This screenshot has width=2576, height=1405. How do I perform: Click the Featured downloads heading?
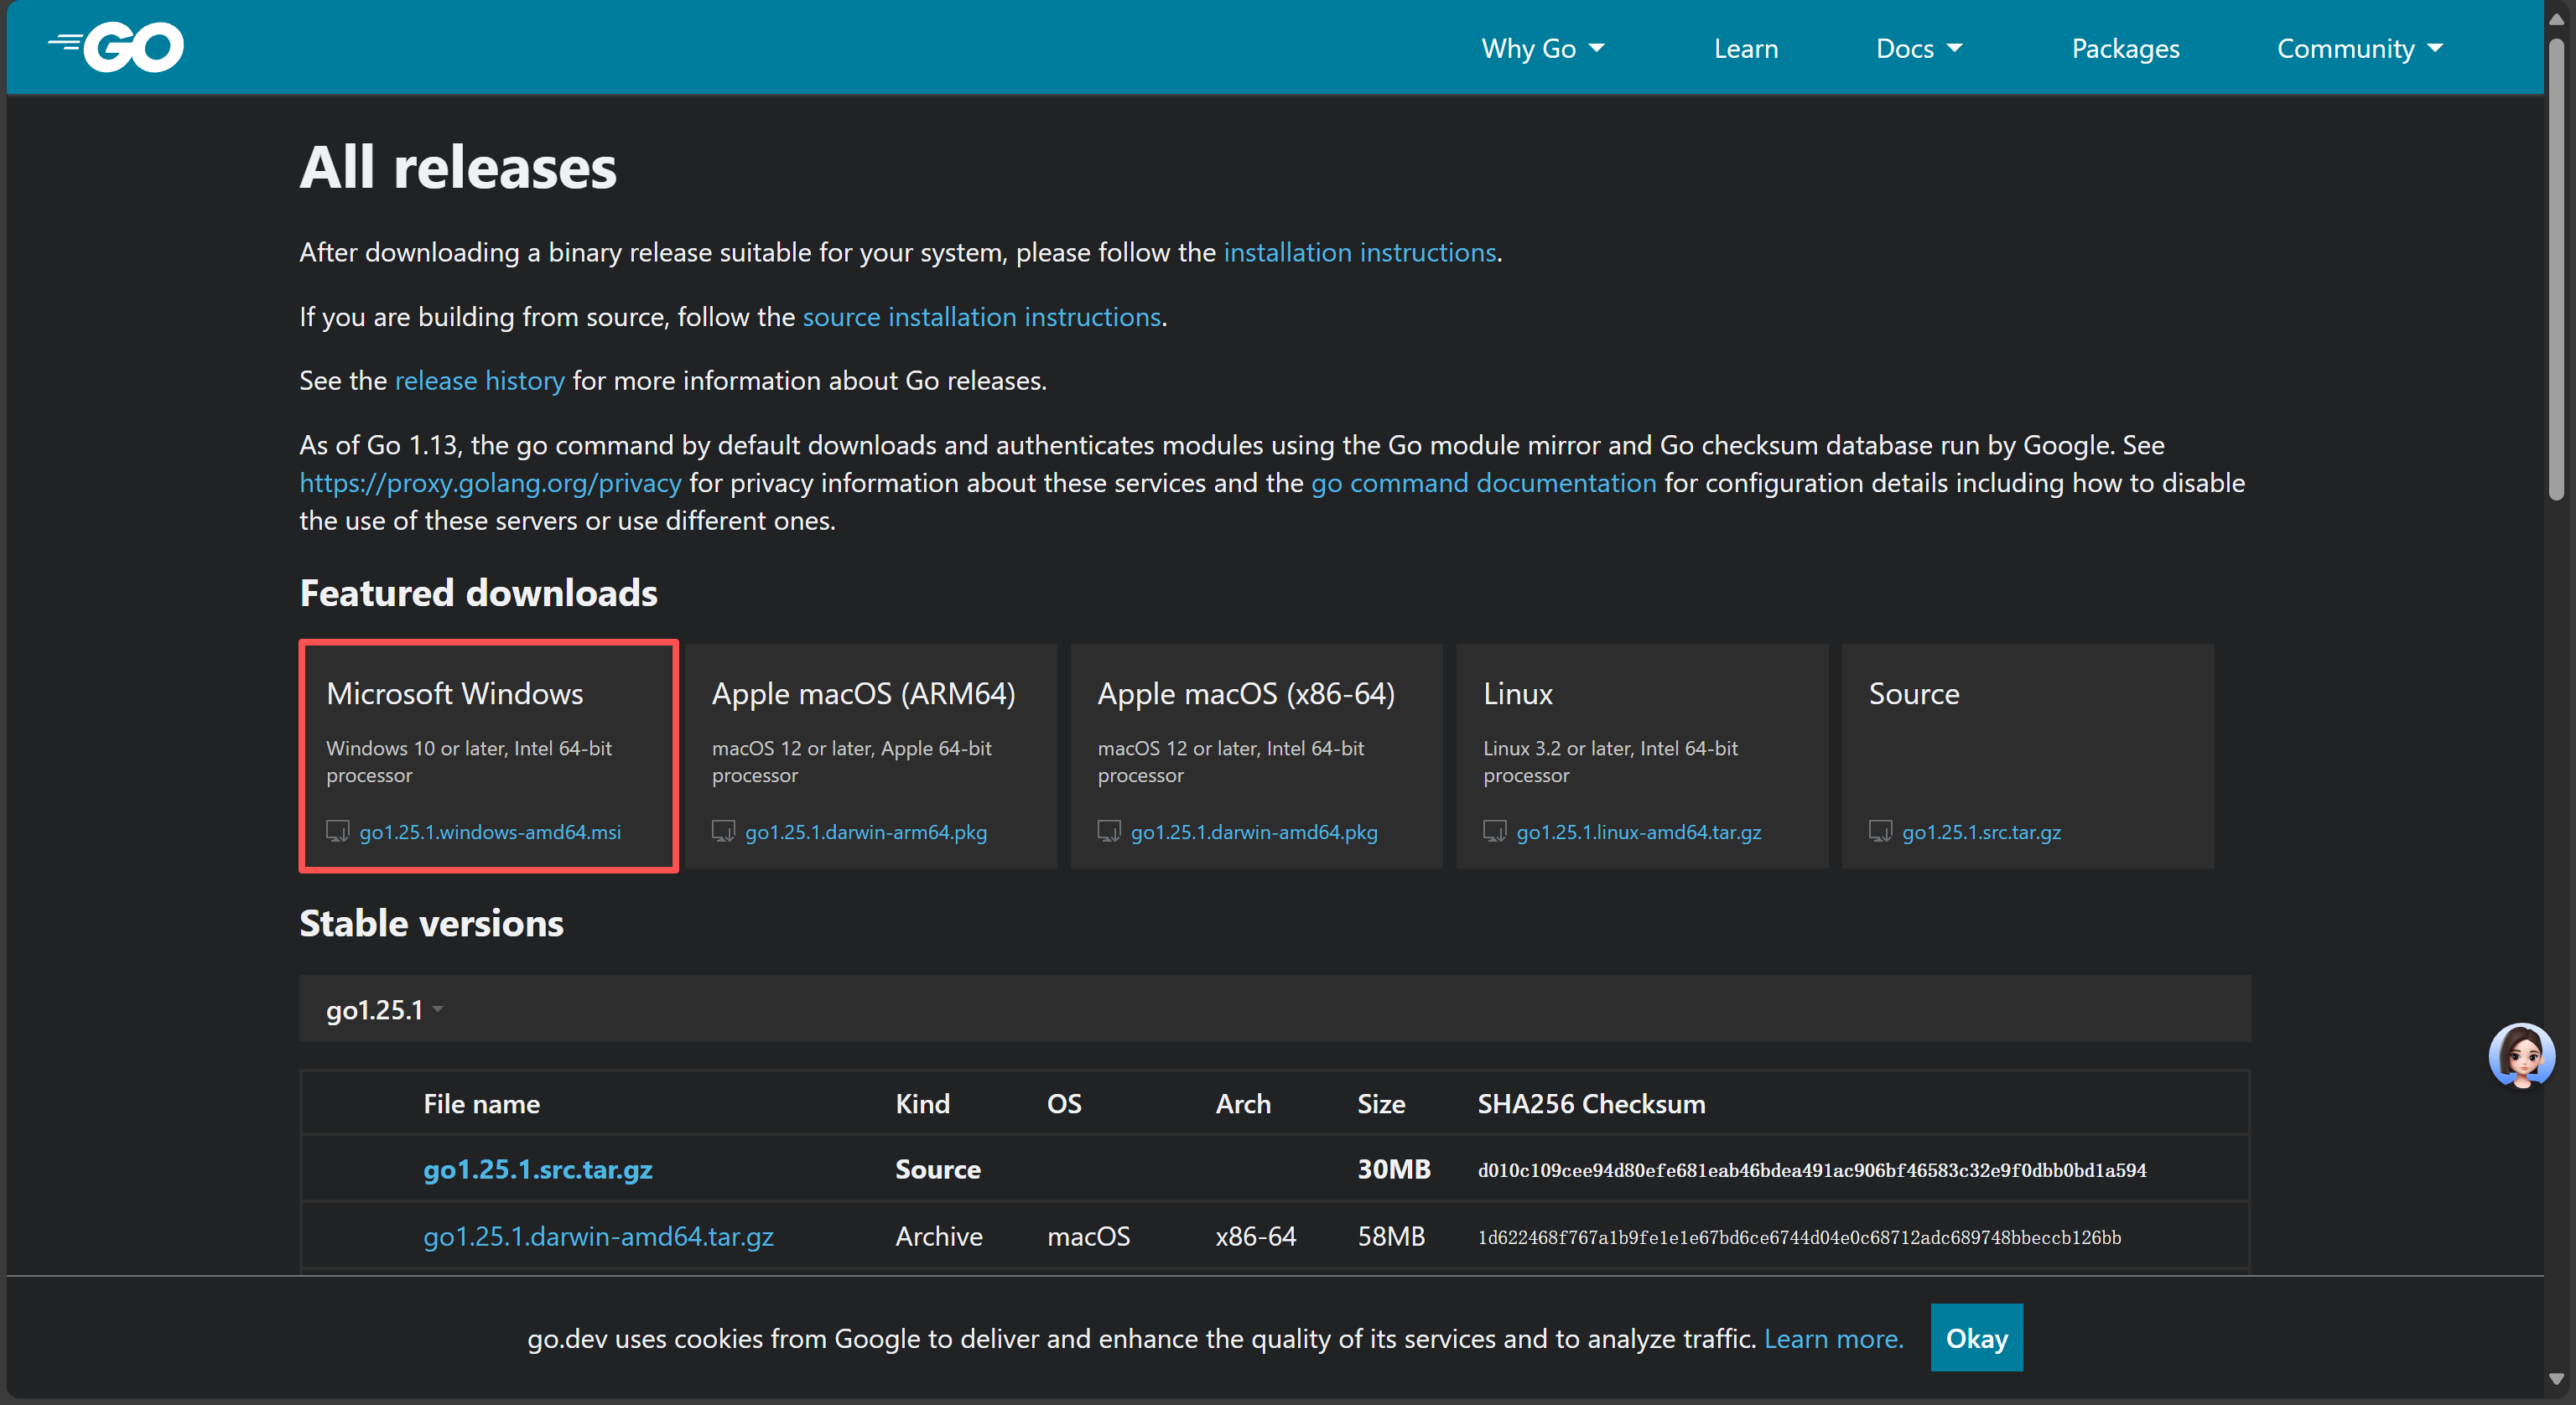pyautogui.click(x=478, y=593)
